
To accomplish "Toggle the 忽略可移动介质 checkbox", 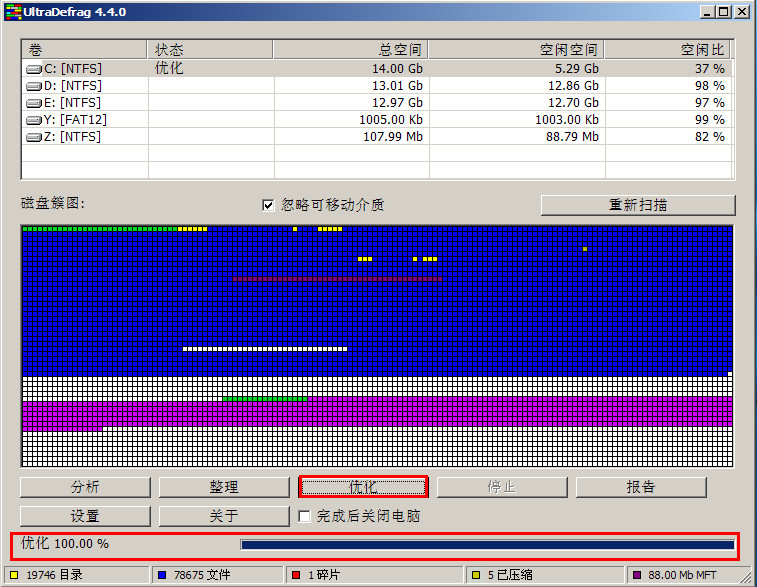I will pos(268,205).
